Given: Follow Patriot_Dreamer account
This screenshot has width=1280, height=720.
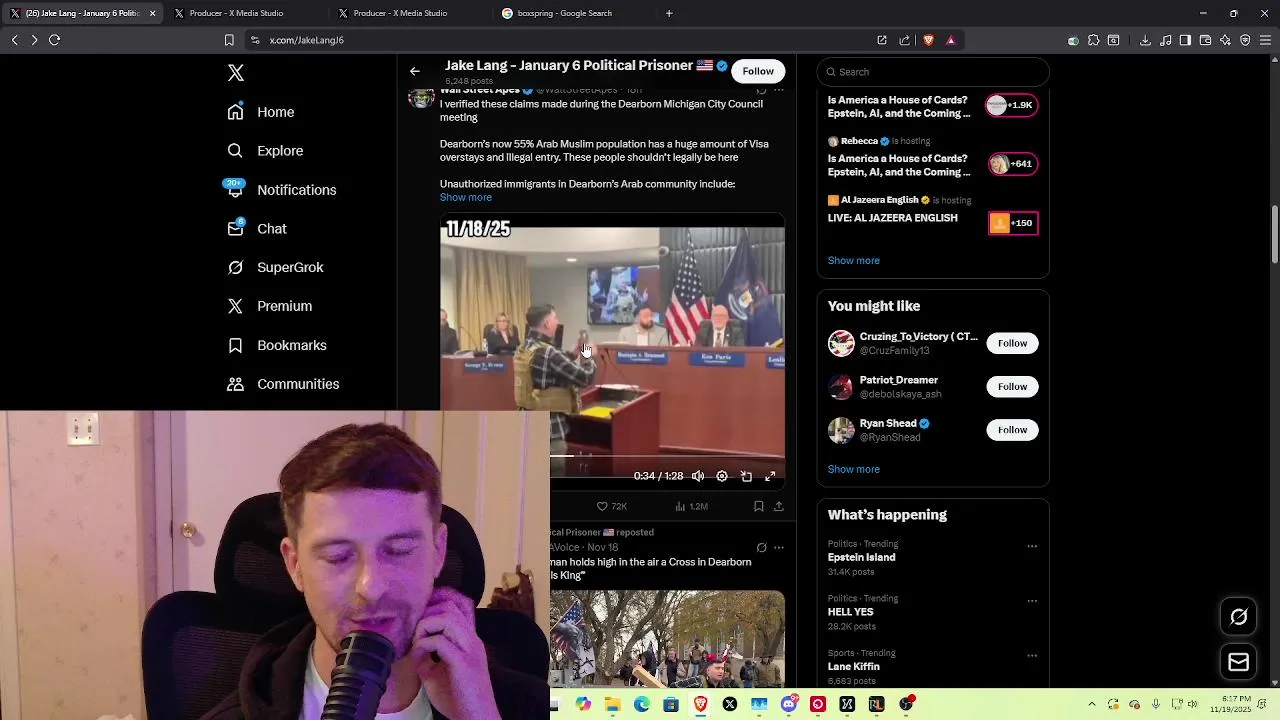Looking at the screenshot, I should point(1012,386).
